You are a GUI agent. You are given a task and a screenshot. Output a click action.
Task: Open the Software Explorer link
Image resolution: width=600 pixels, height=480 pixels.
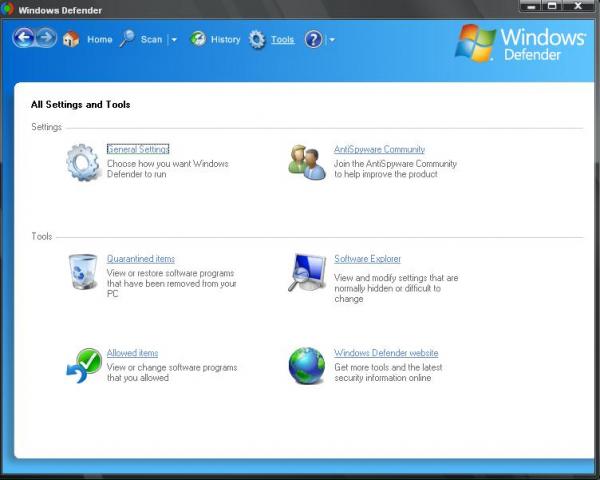[x=367, y=259]
